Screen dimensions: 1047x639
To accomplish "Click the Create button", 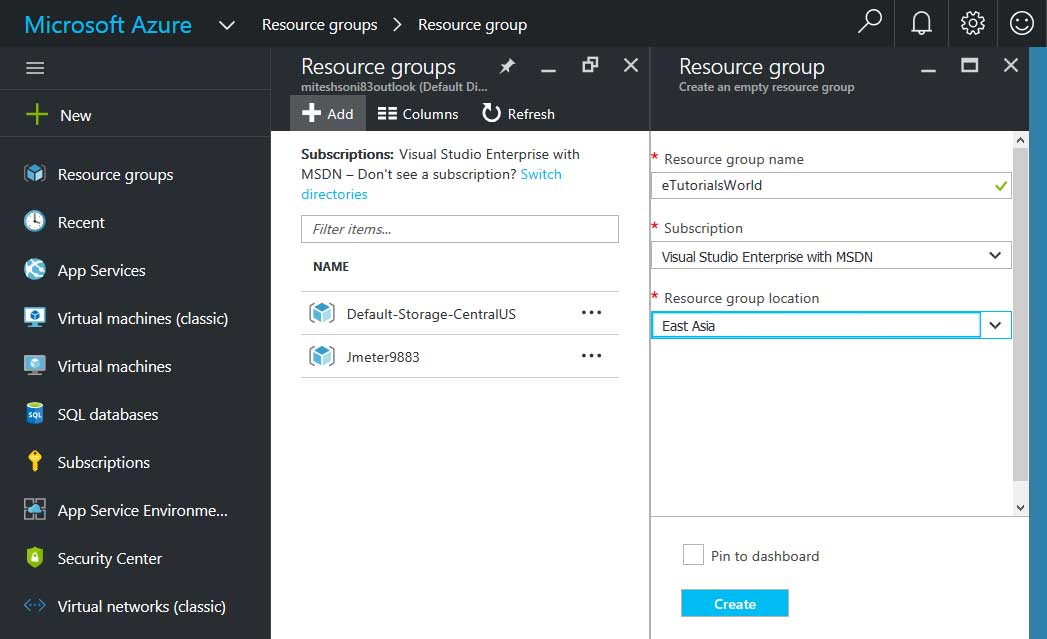I will [x=734, y=603].
